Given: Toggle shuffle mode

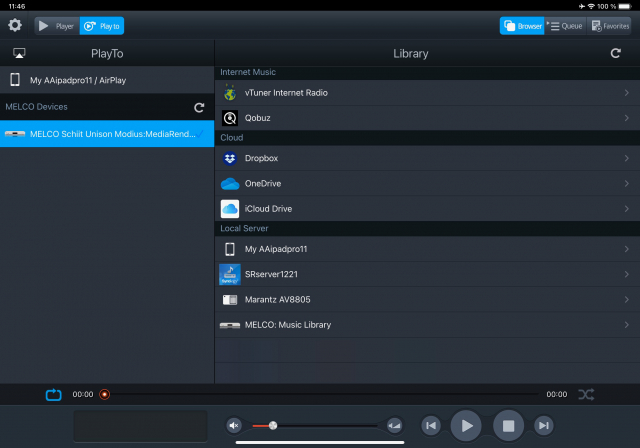Looking at the screenshot, I should [x=586, y=395].
